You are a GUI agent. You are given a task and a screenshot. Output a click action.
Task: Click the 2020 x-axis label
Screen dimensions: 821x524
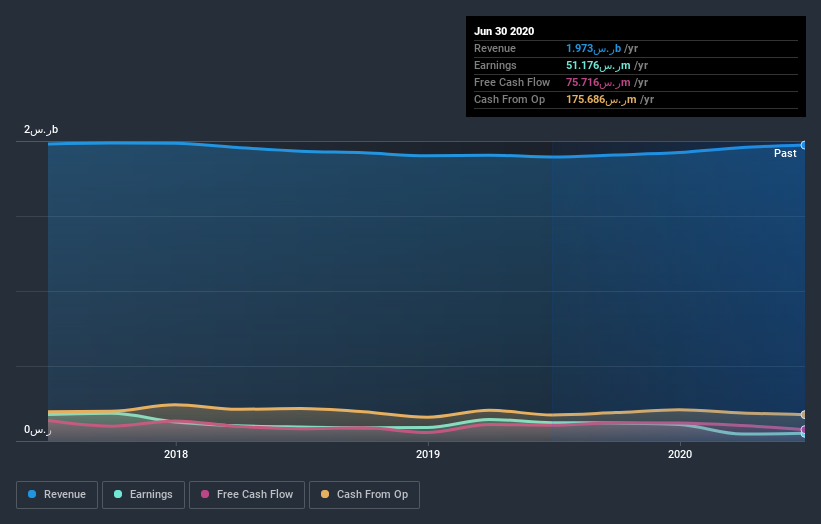click(680, 454)
